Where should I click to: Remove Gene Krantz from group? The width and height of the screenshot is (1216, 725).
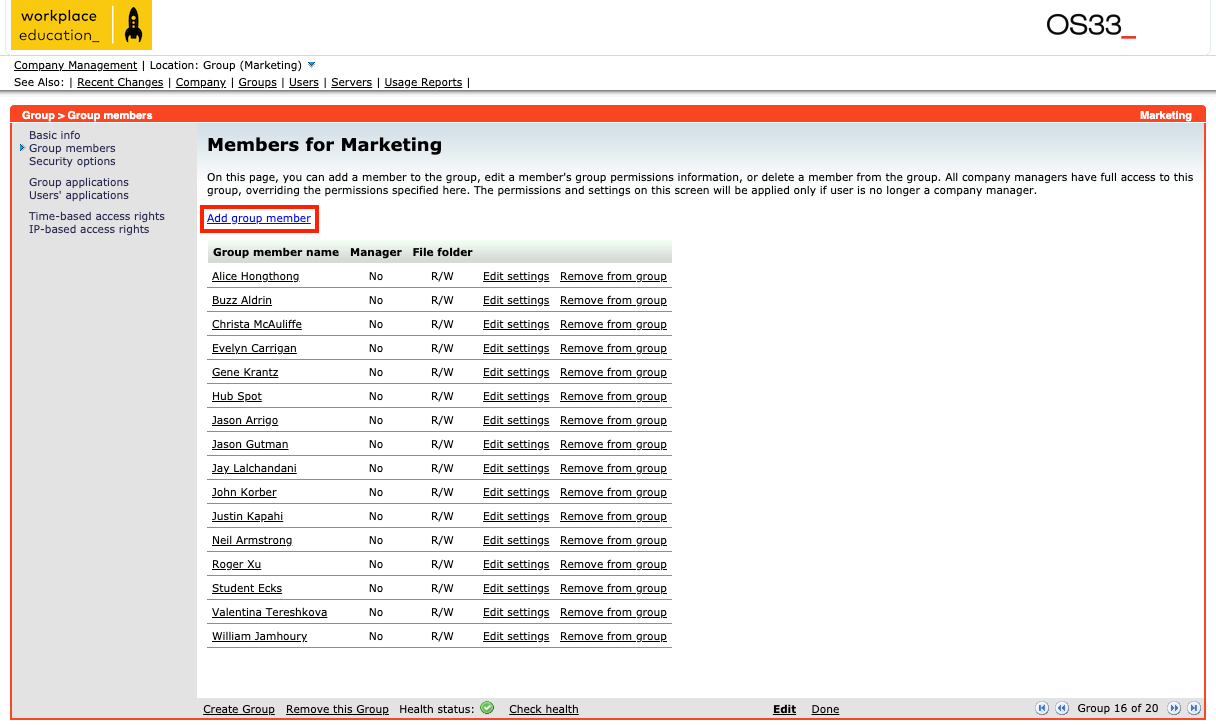pyautogui.click(x=613, y=372)
